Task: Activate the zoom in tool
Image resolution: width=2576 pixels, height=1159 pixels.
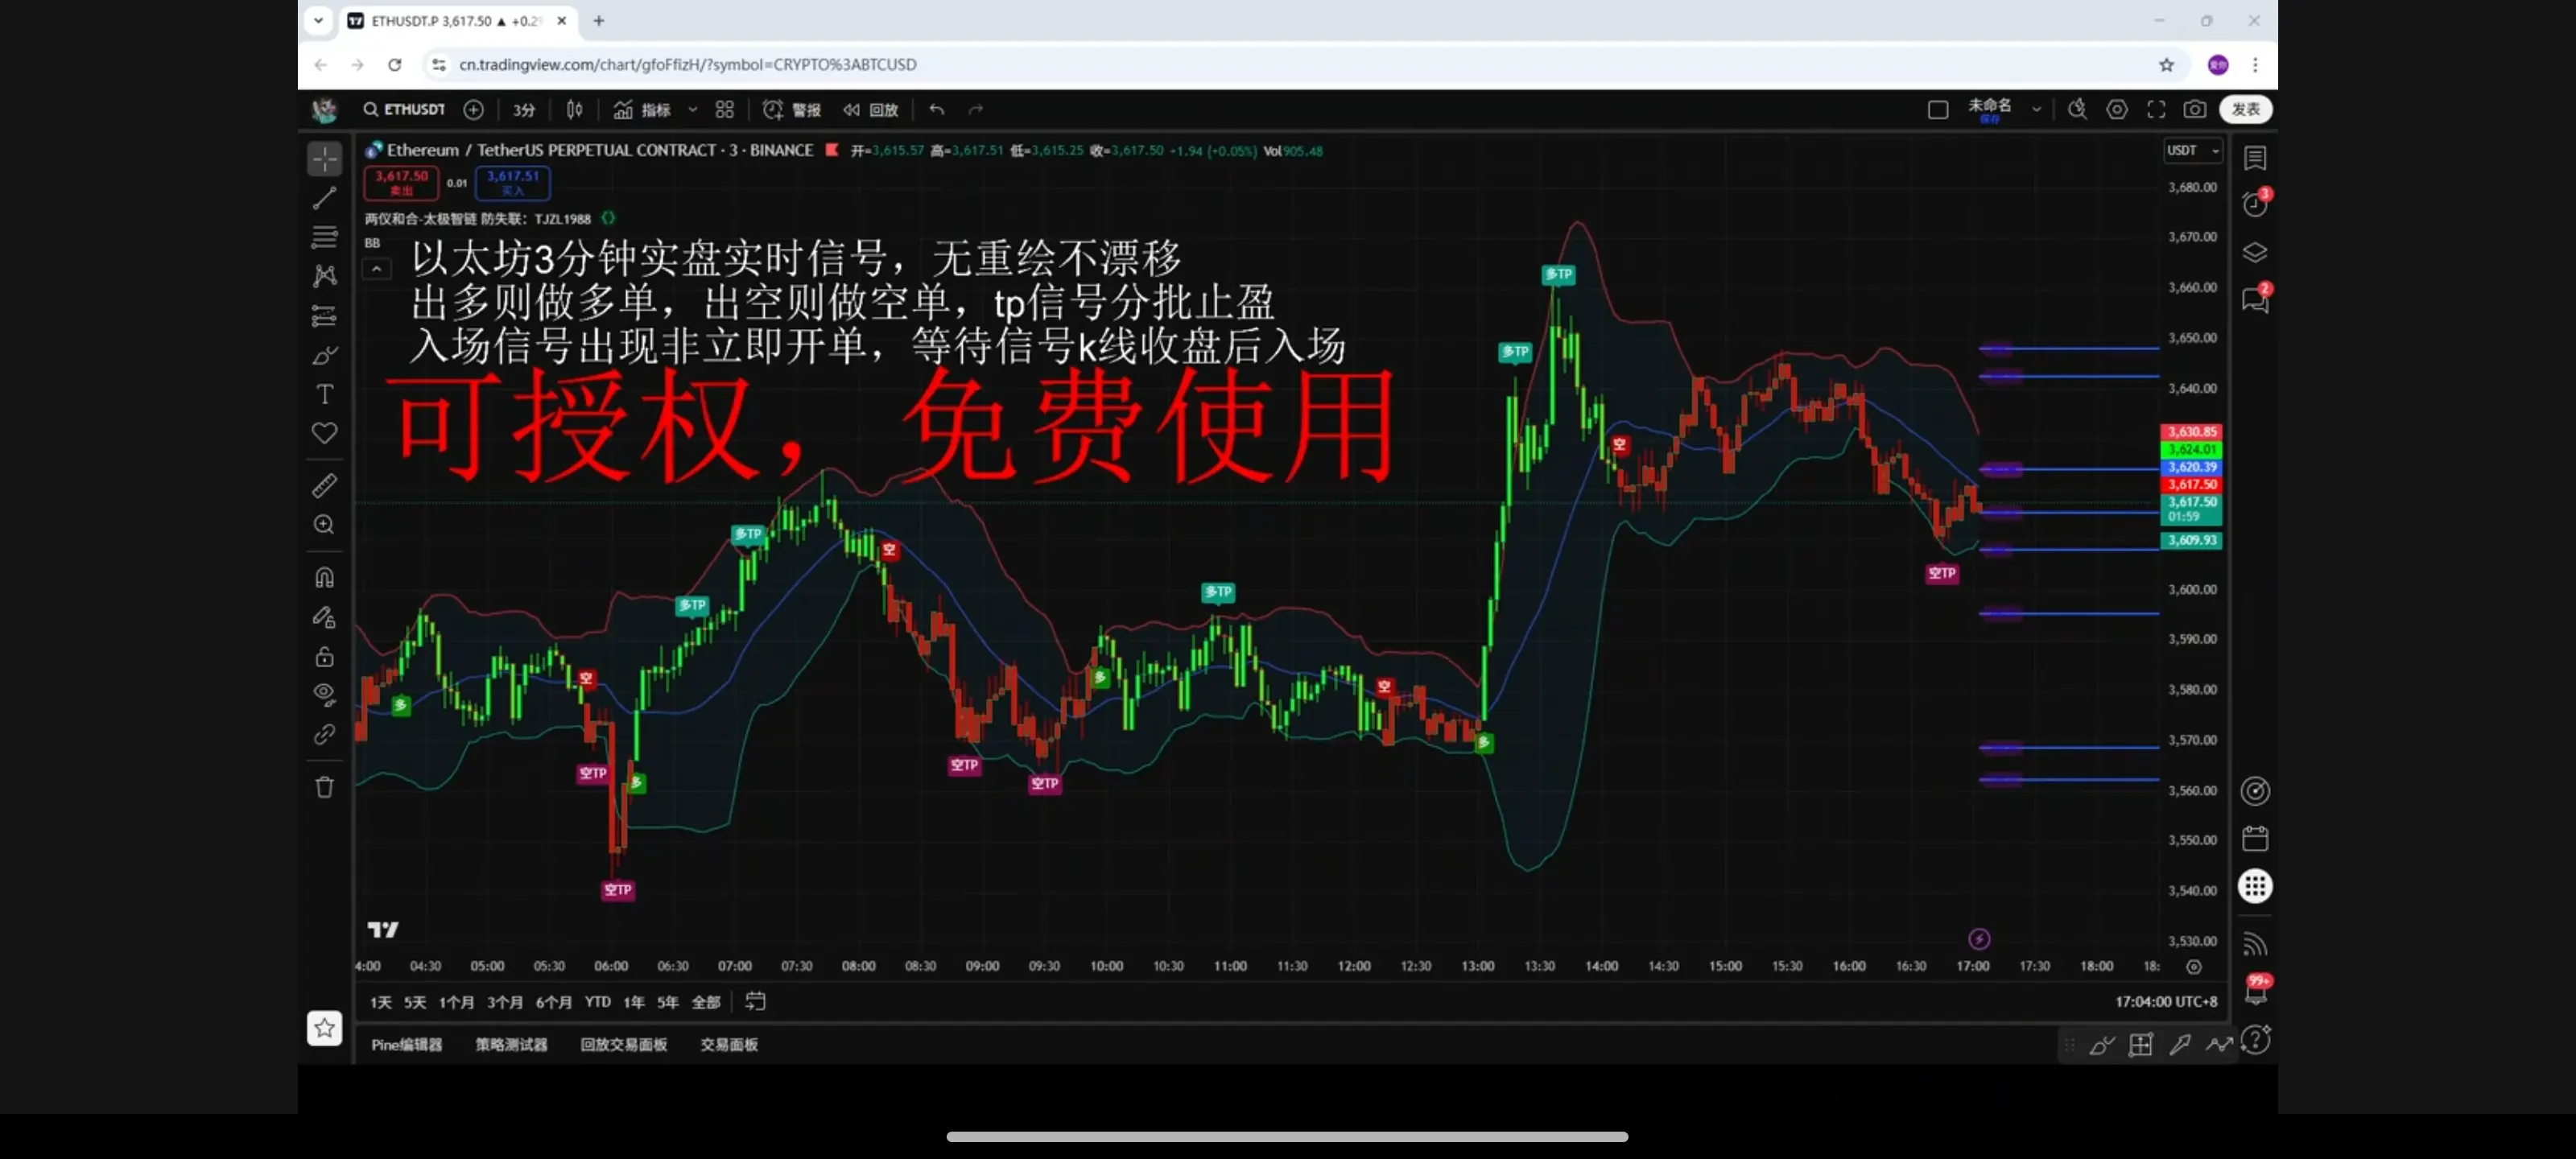Action: tap(324, 525)
